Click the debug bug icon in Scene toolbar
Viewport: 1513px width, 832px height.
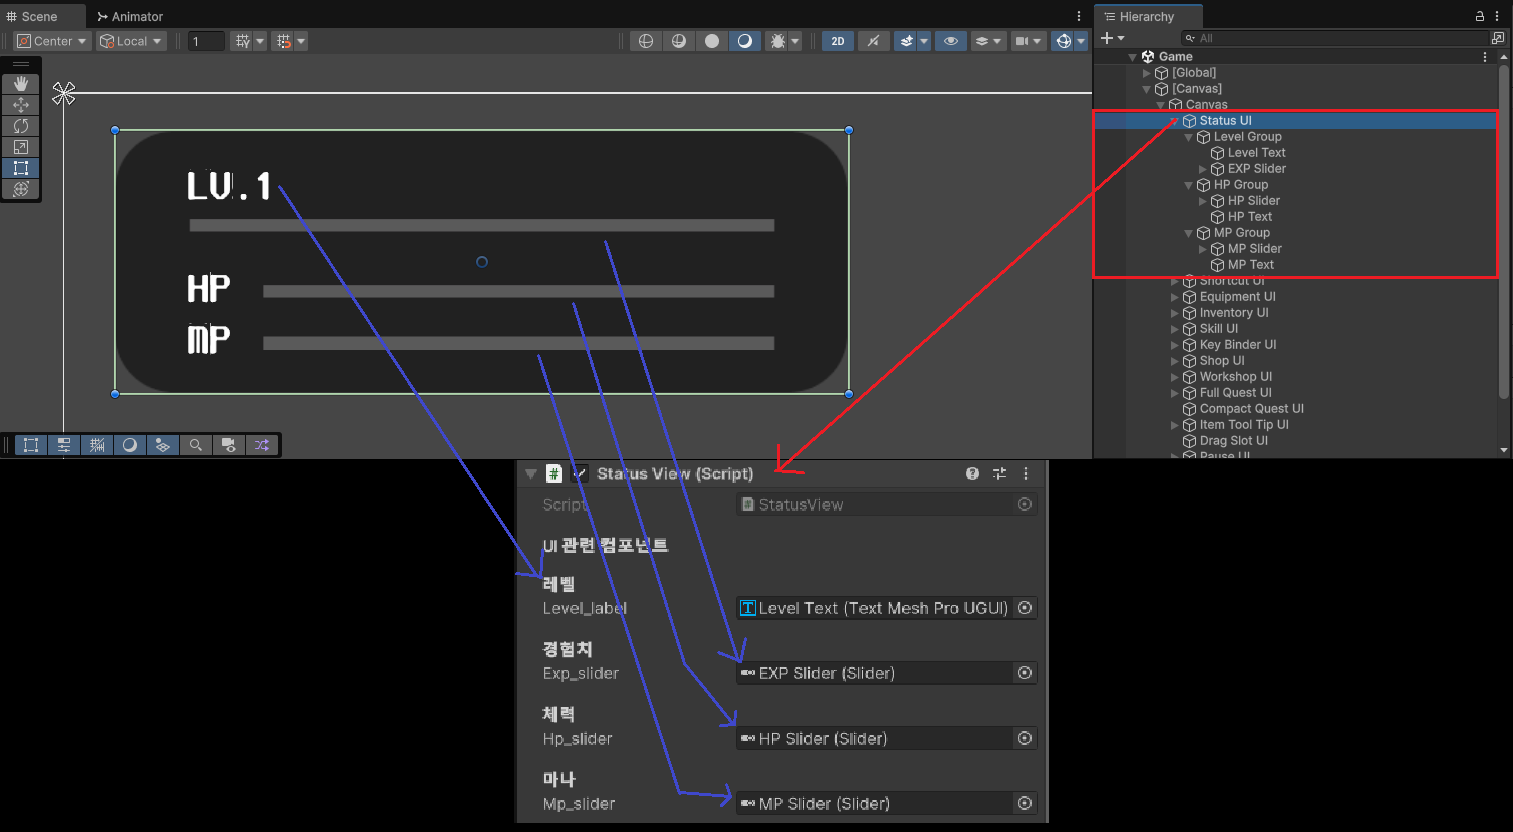[x=777, y=41]
